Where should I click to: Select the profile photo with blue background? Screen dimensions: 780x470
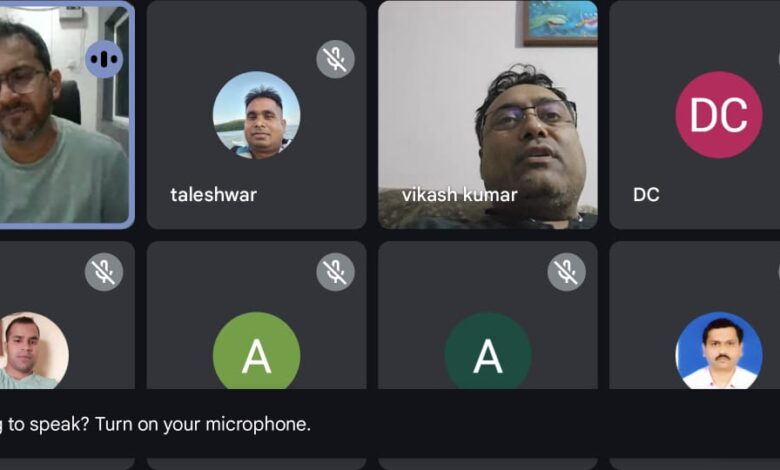coord(719,351)
